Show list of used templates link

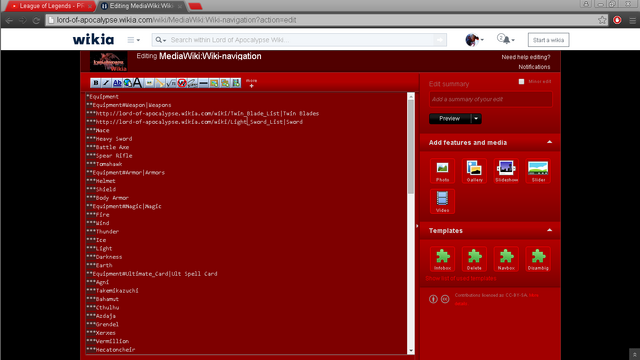click(461, 278)
